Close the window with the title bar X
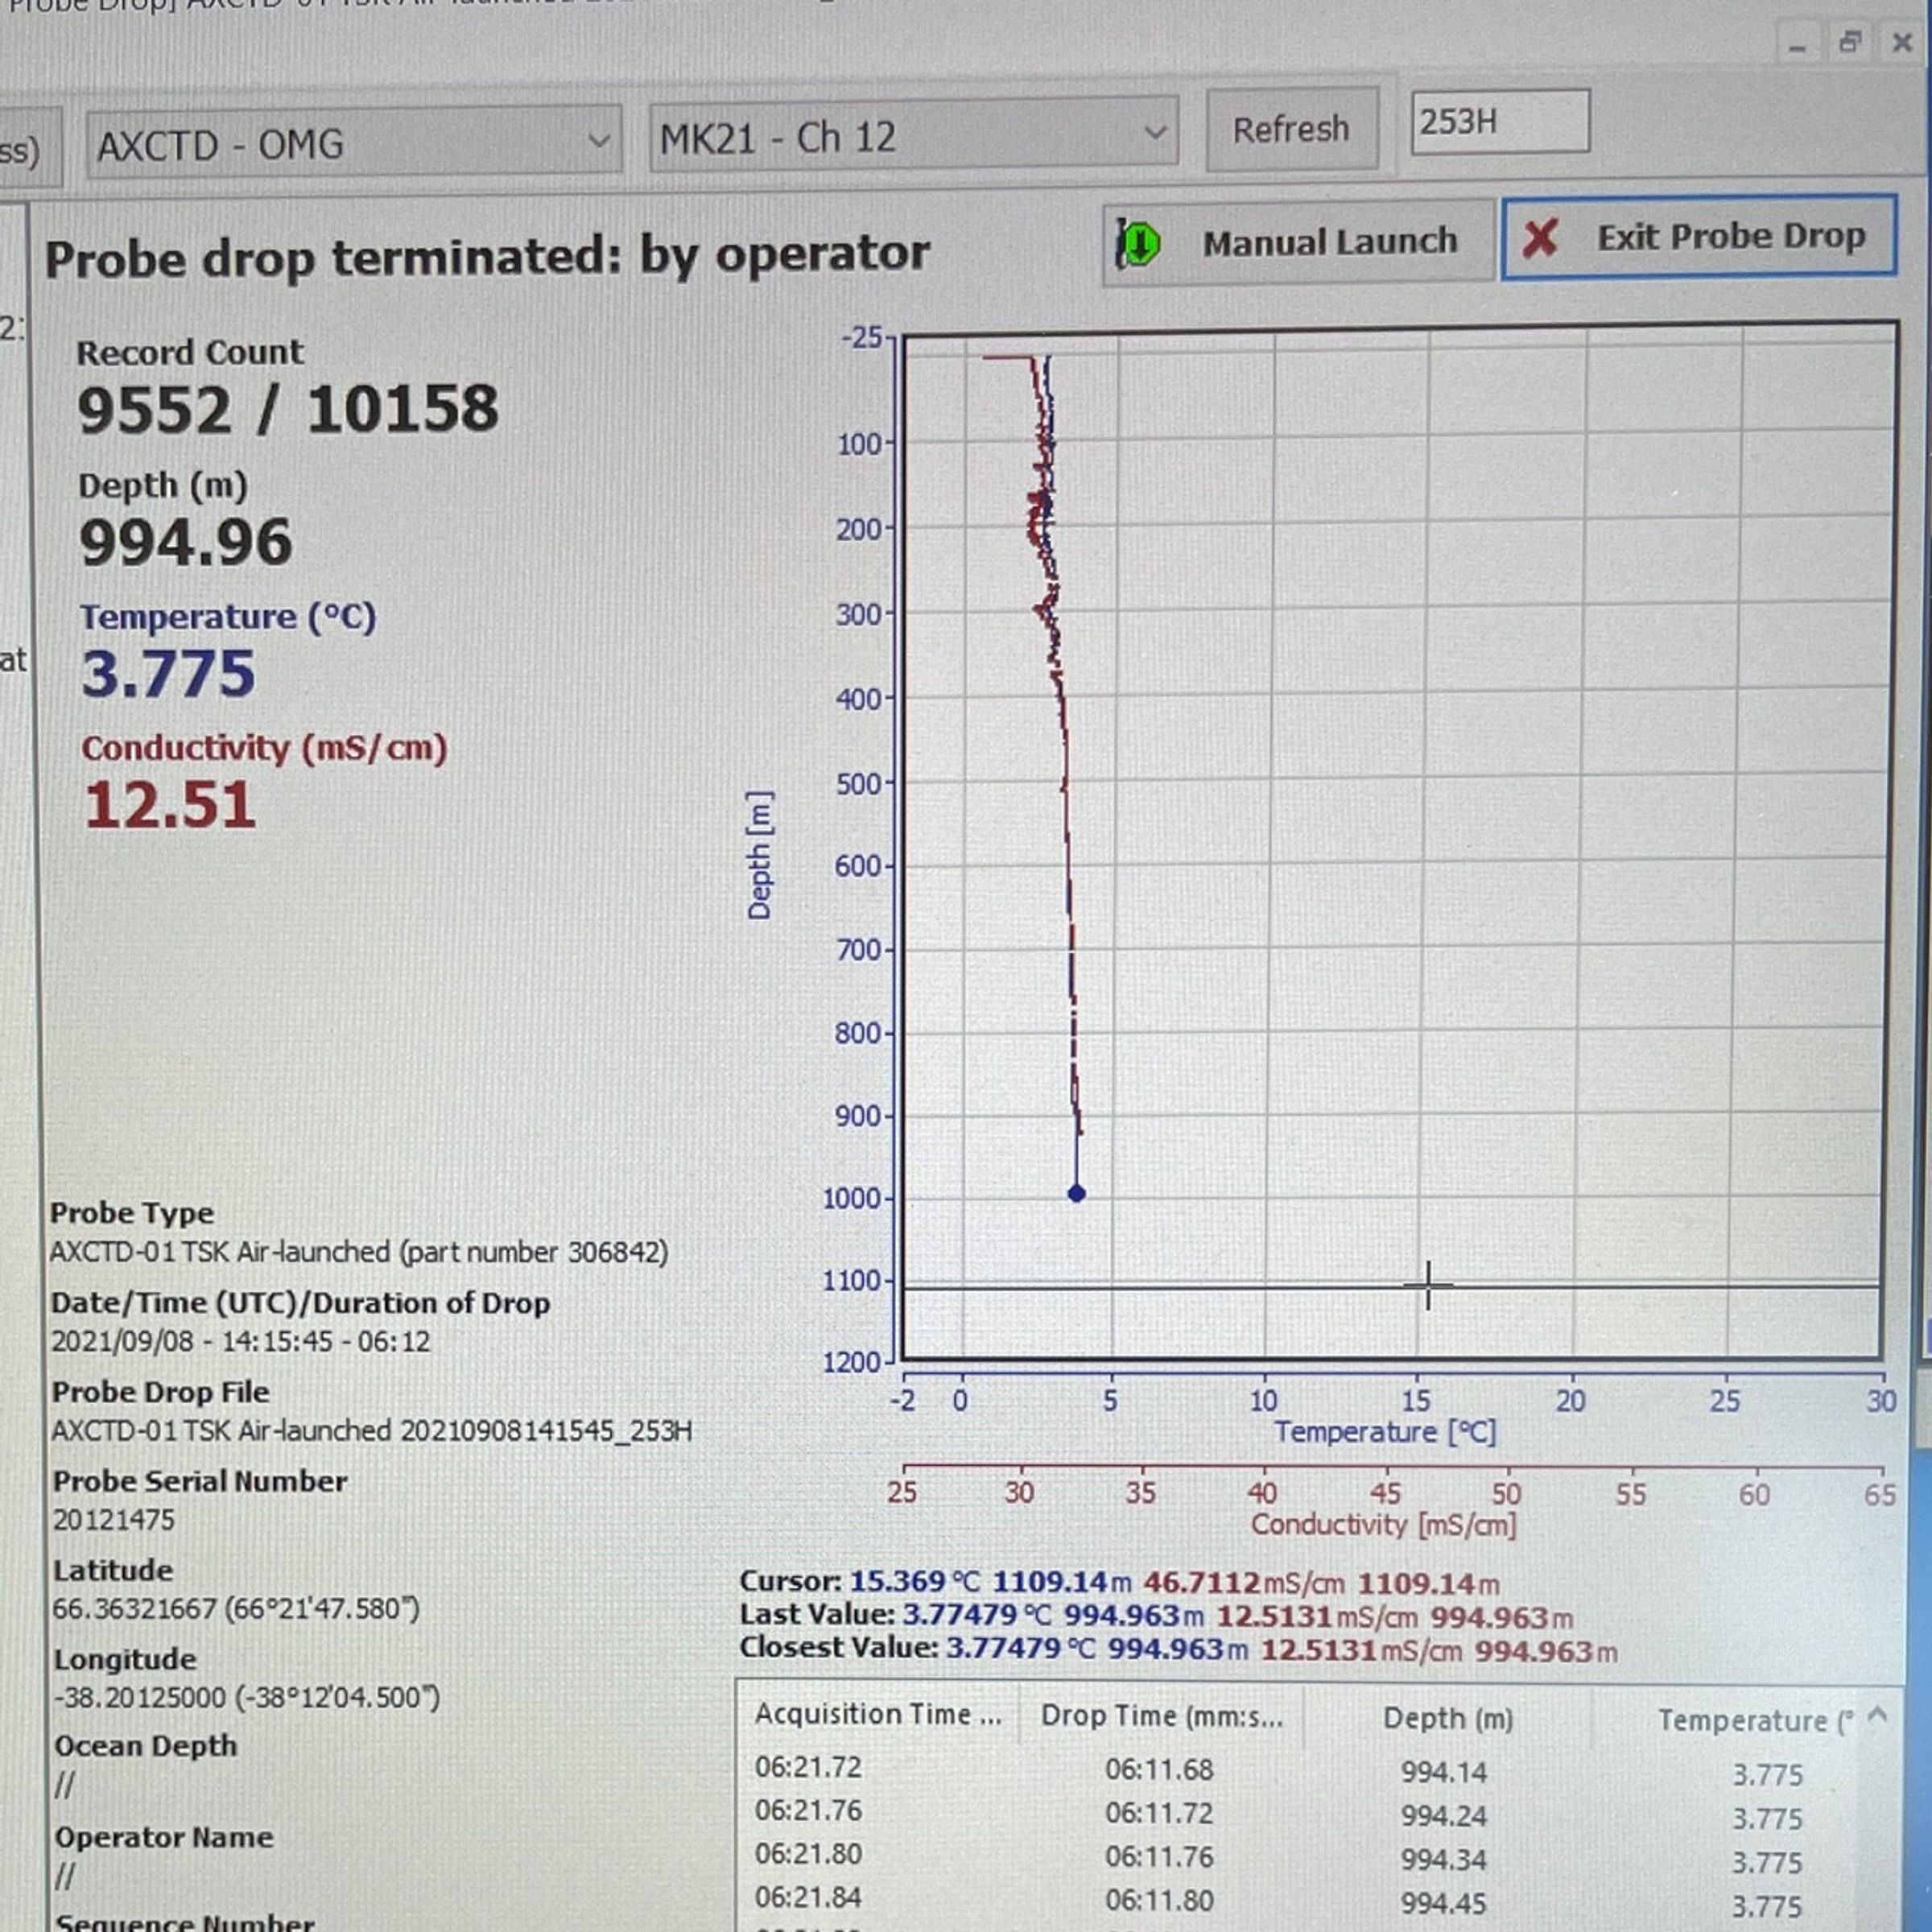 1902,43
